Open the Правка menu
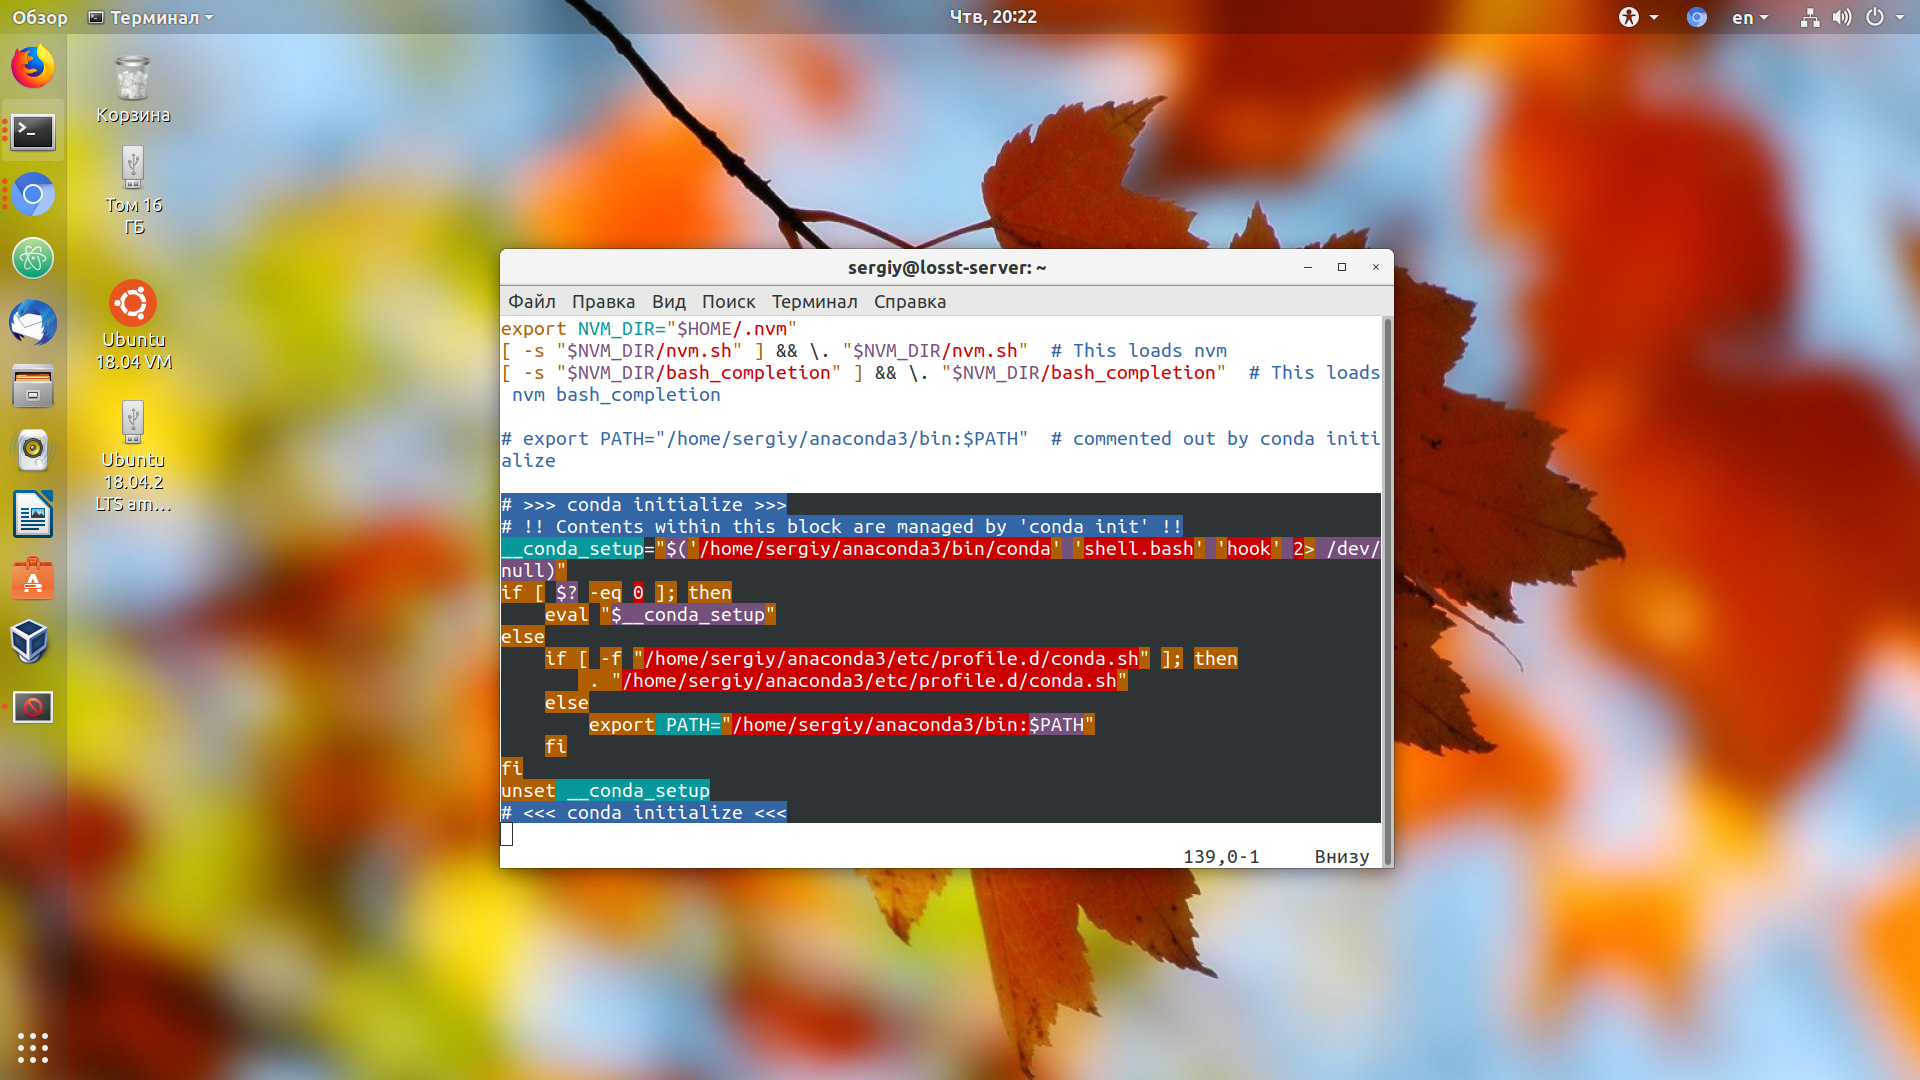The width and height of the screenshot is (1920, 1080). coord(603,301)
